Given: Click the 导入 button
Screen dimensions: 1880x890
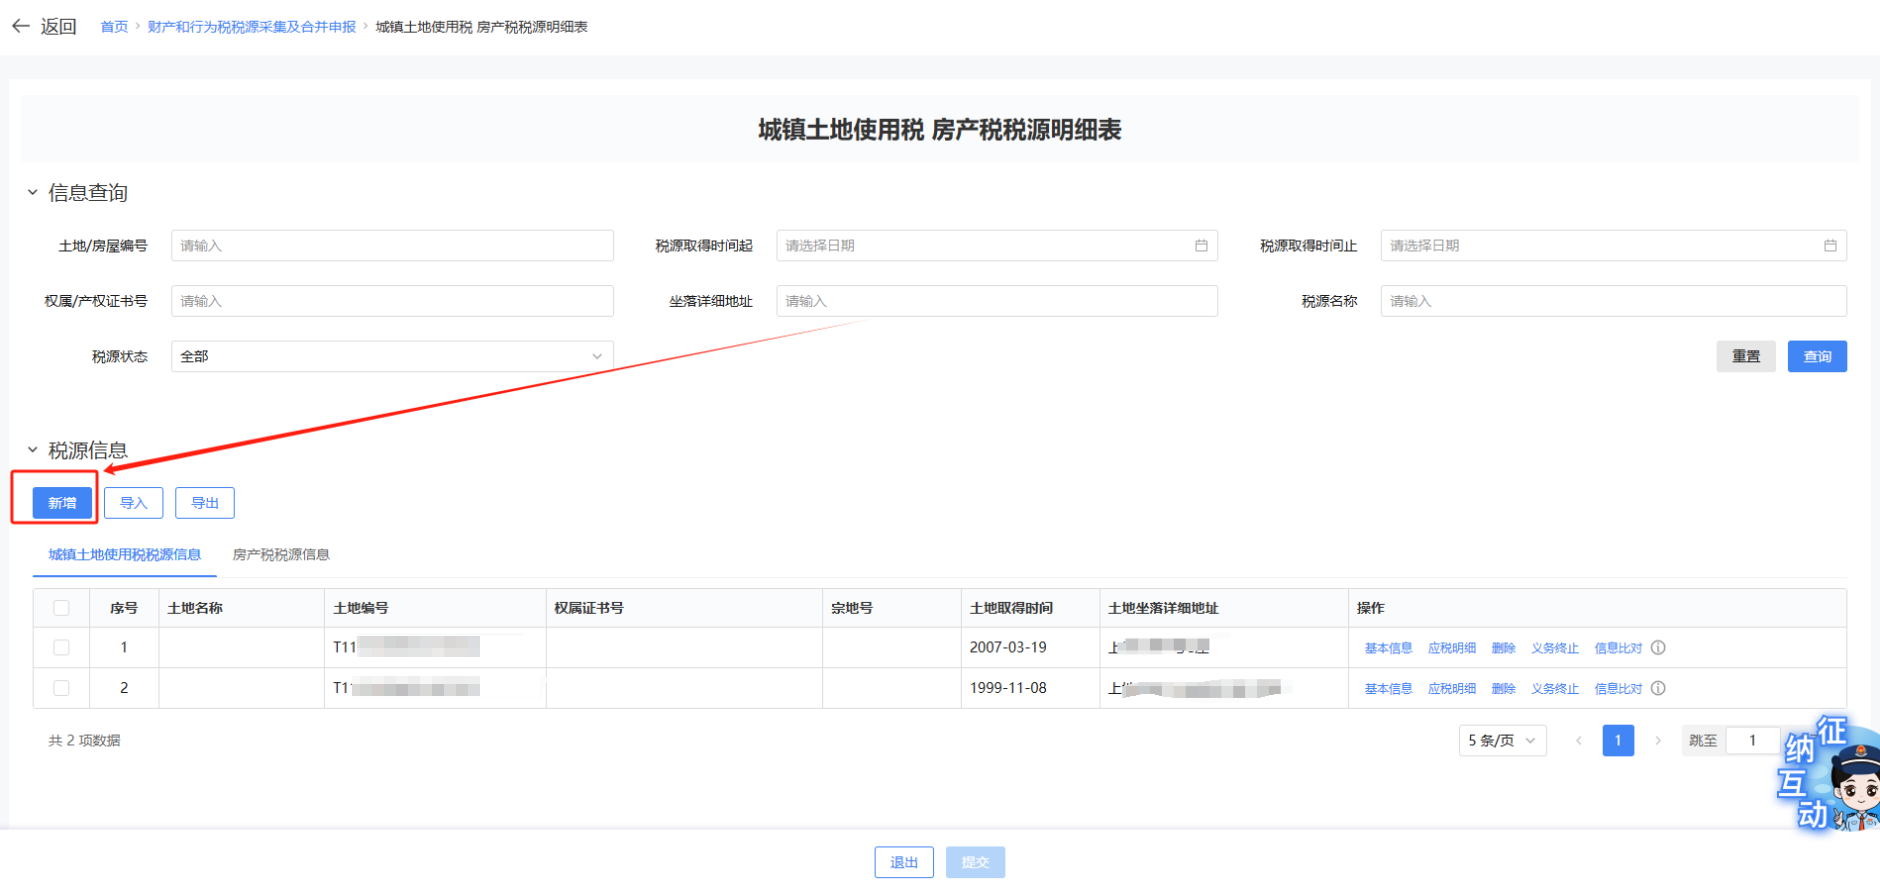Looking at the screenshot, I should coord(134,503).
